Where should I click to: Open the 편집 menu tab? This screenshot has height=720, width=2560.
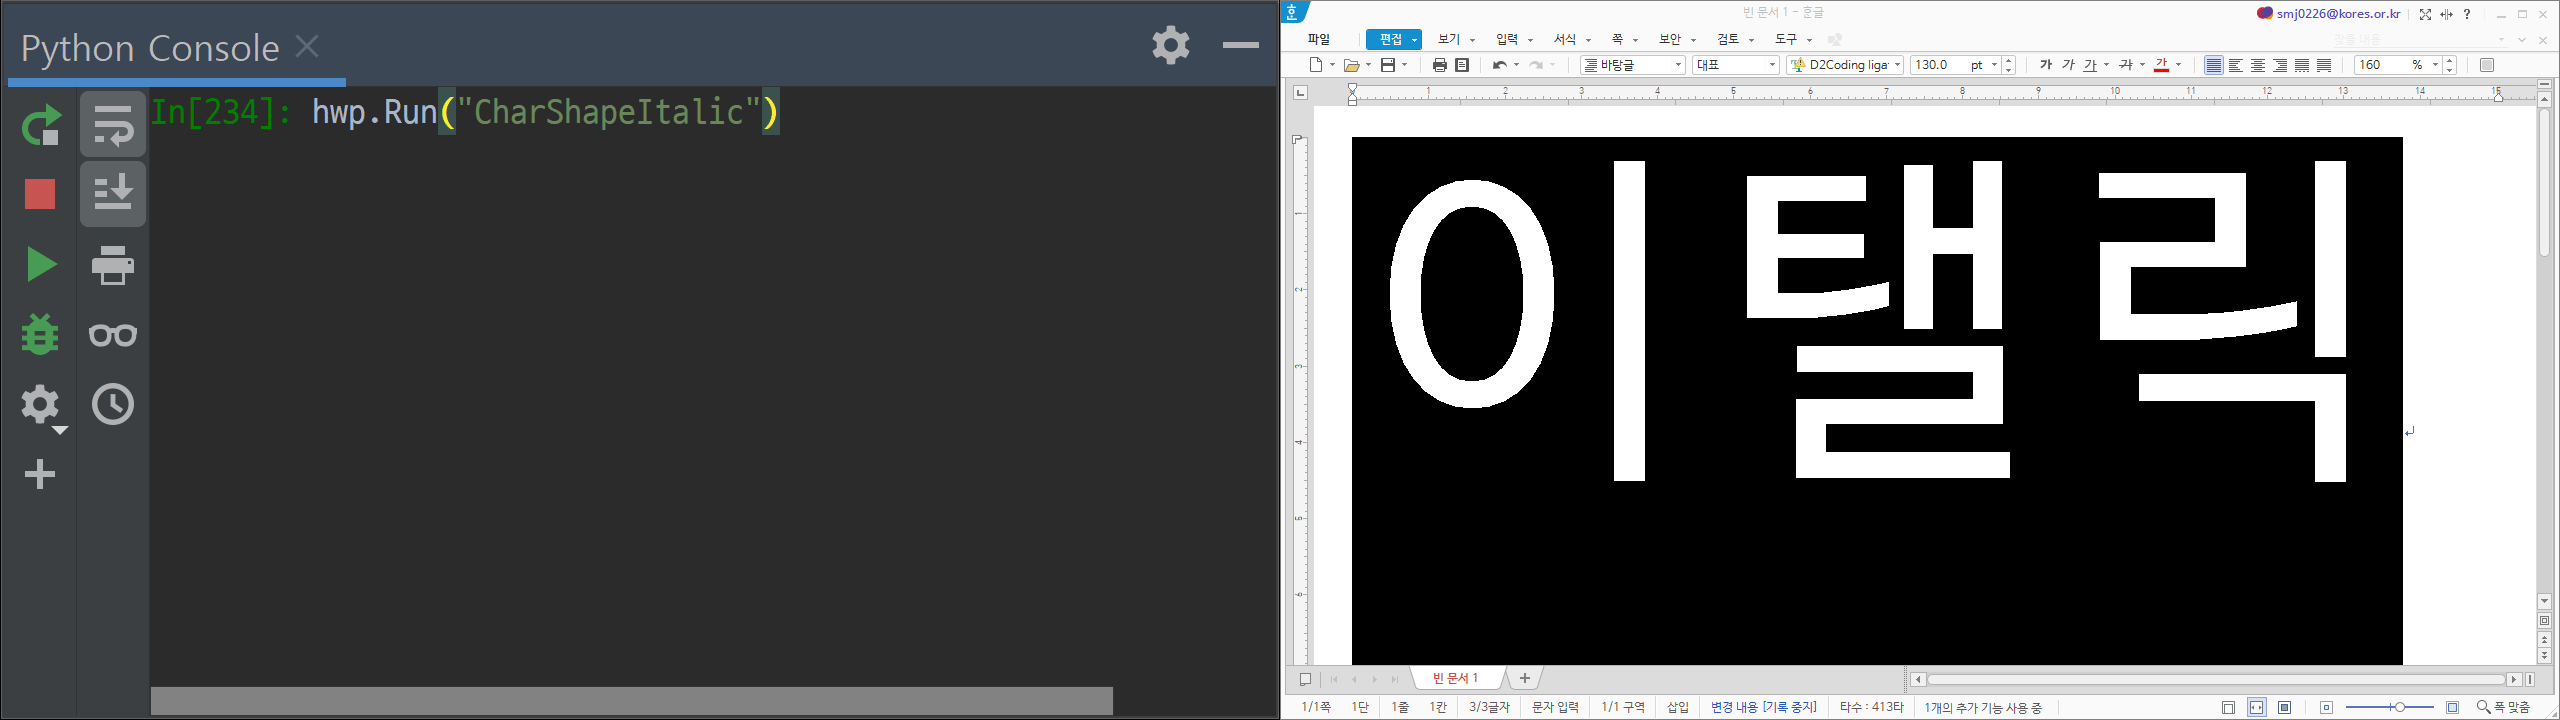[1393, 39]
